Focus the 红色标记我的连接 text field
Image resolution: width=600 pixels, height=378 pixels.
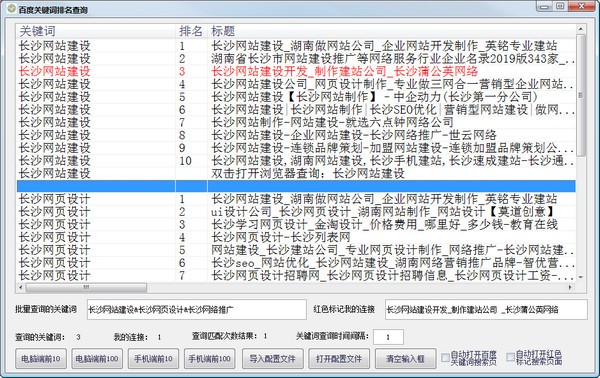(486, 310)
